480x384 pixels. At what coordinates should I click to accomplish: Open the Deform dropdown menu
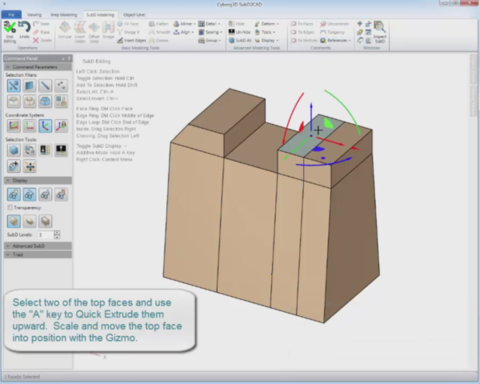(267, 24)
